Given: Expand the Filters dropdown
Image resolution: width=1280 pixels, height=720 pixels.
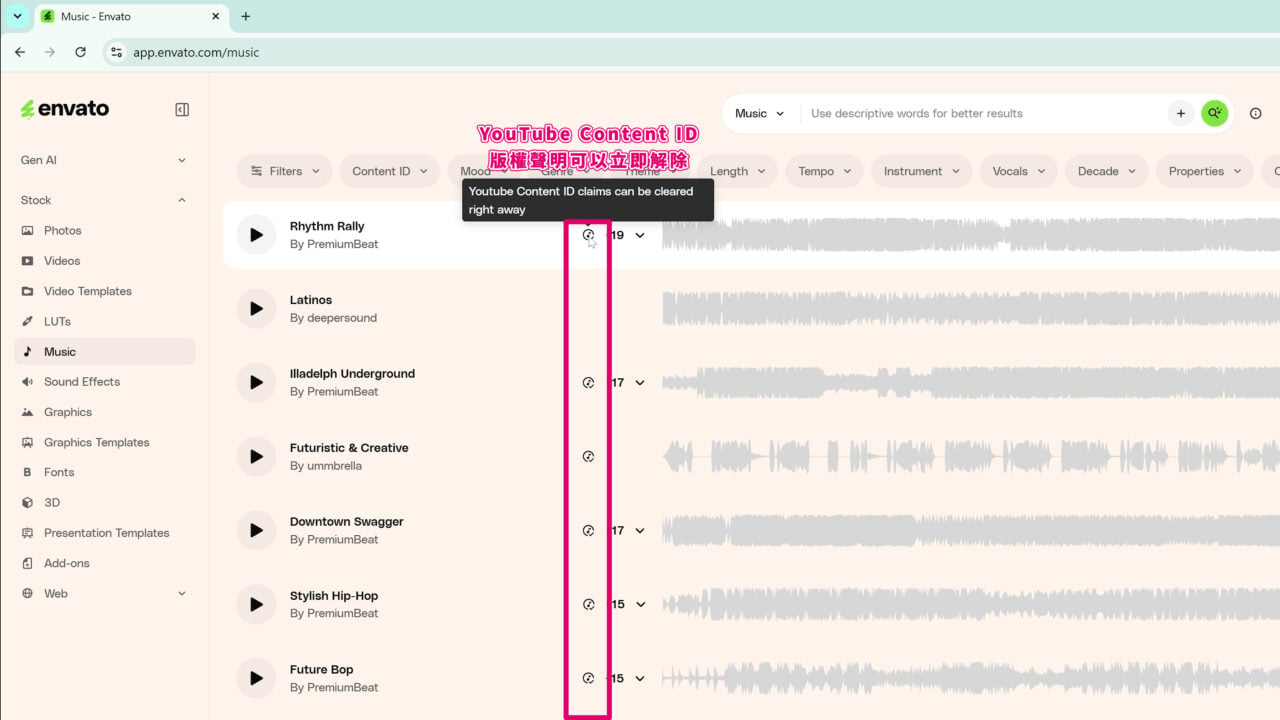Looking at the screenshot, I should point(285,171).
